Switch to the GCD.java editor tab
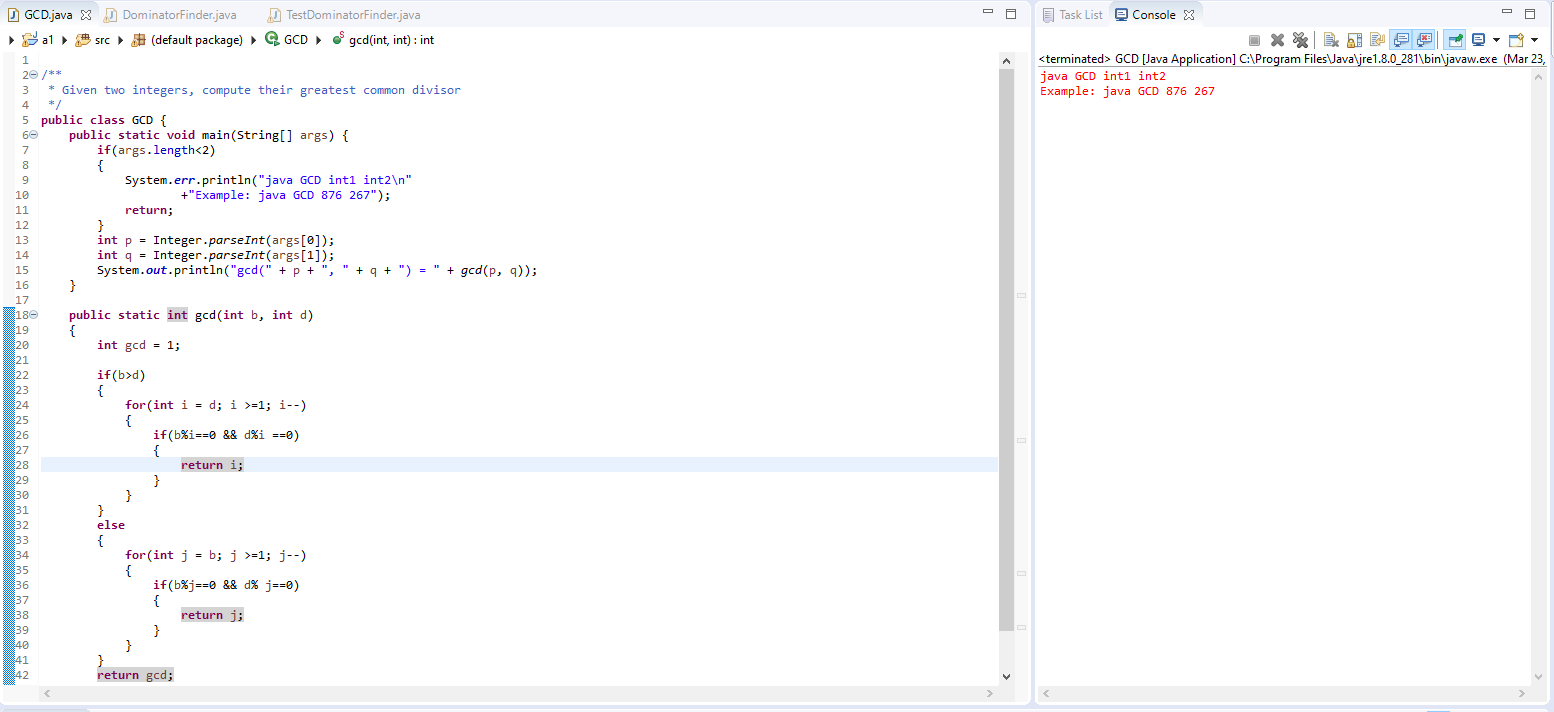Viewport: 1554px width, 712px height. (x=49, y=15)
